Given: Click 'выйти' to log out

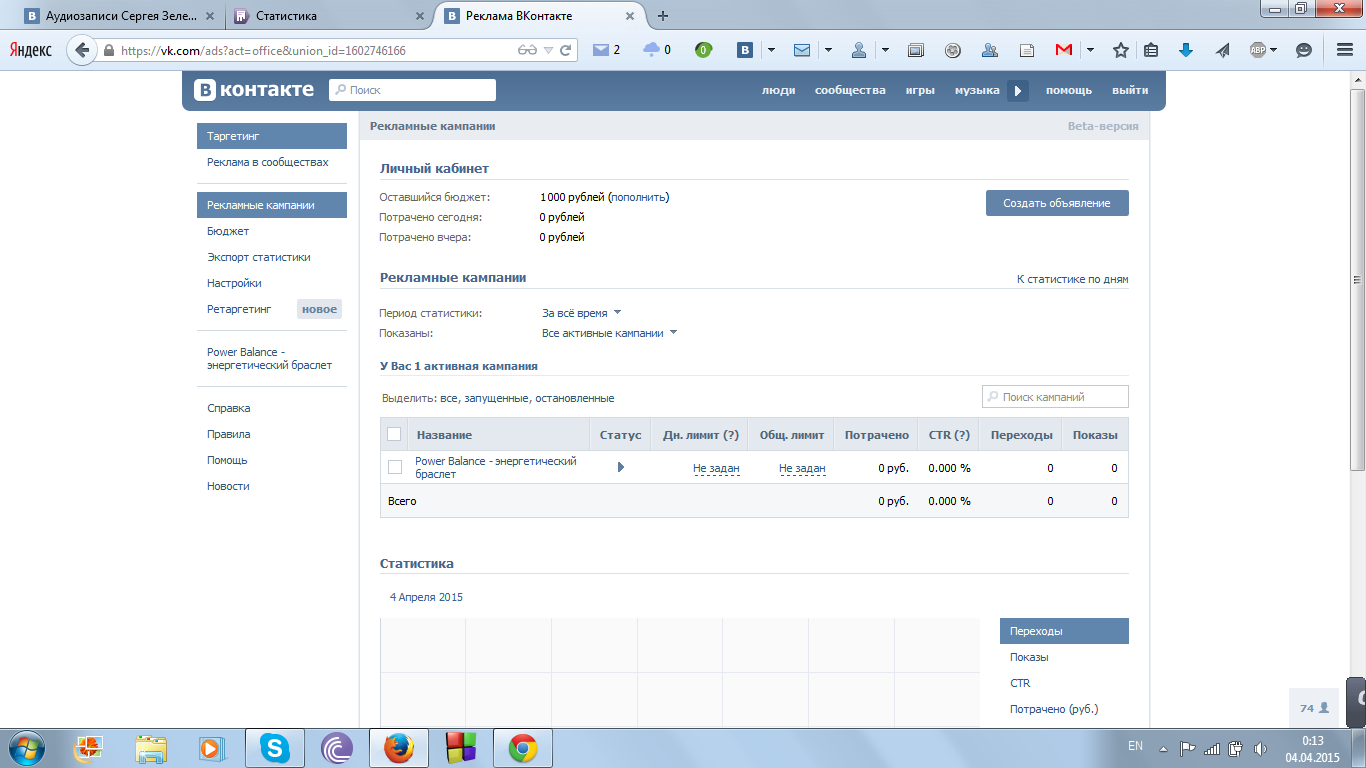Looking at the screenshot, I should 1130,90.
